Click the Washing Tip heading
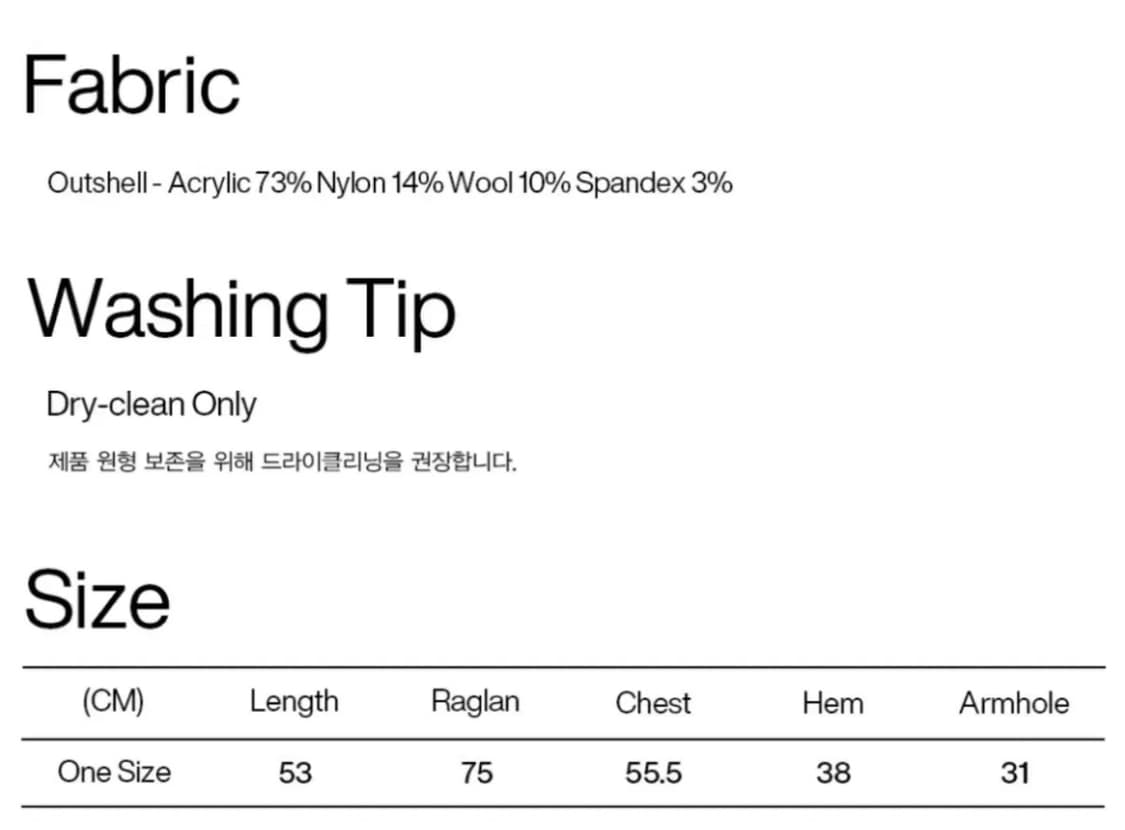This screenshot has width=1125, height=830. pyautogui.click(x=241, y=310)
